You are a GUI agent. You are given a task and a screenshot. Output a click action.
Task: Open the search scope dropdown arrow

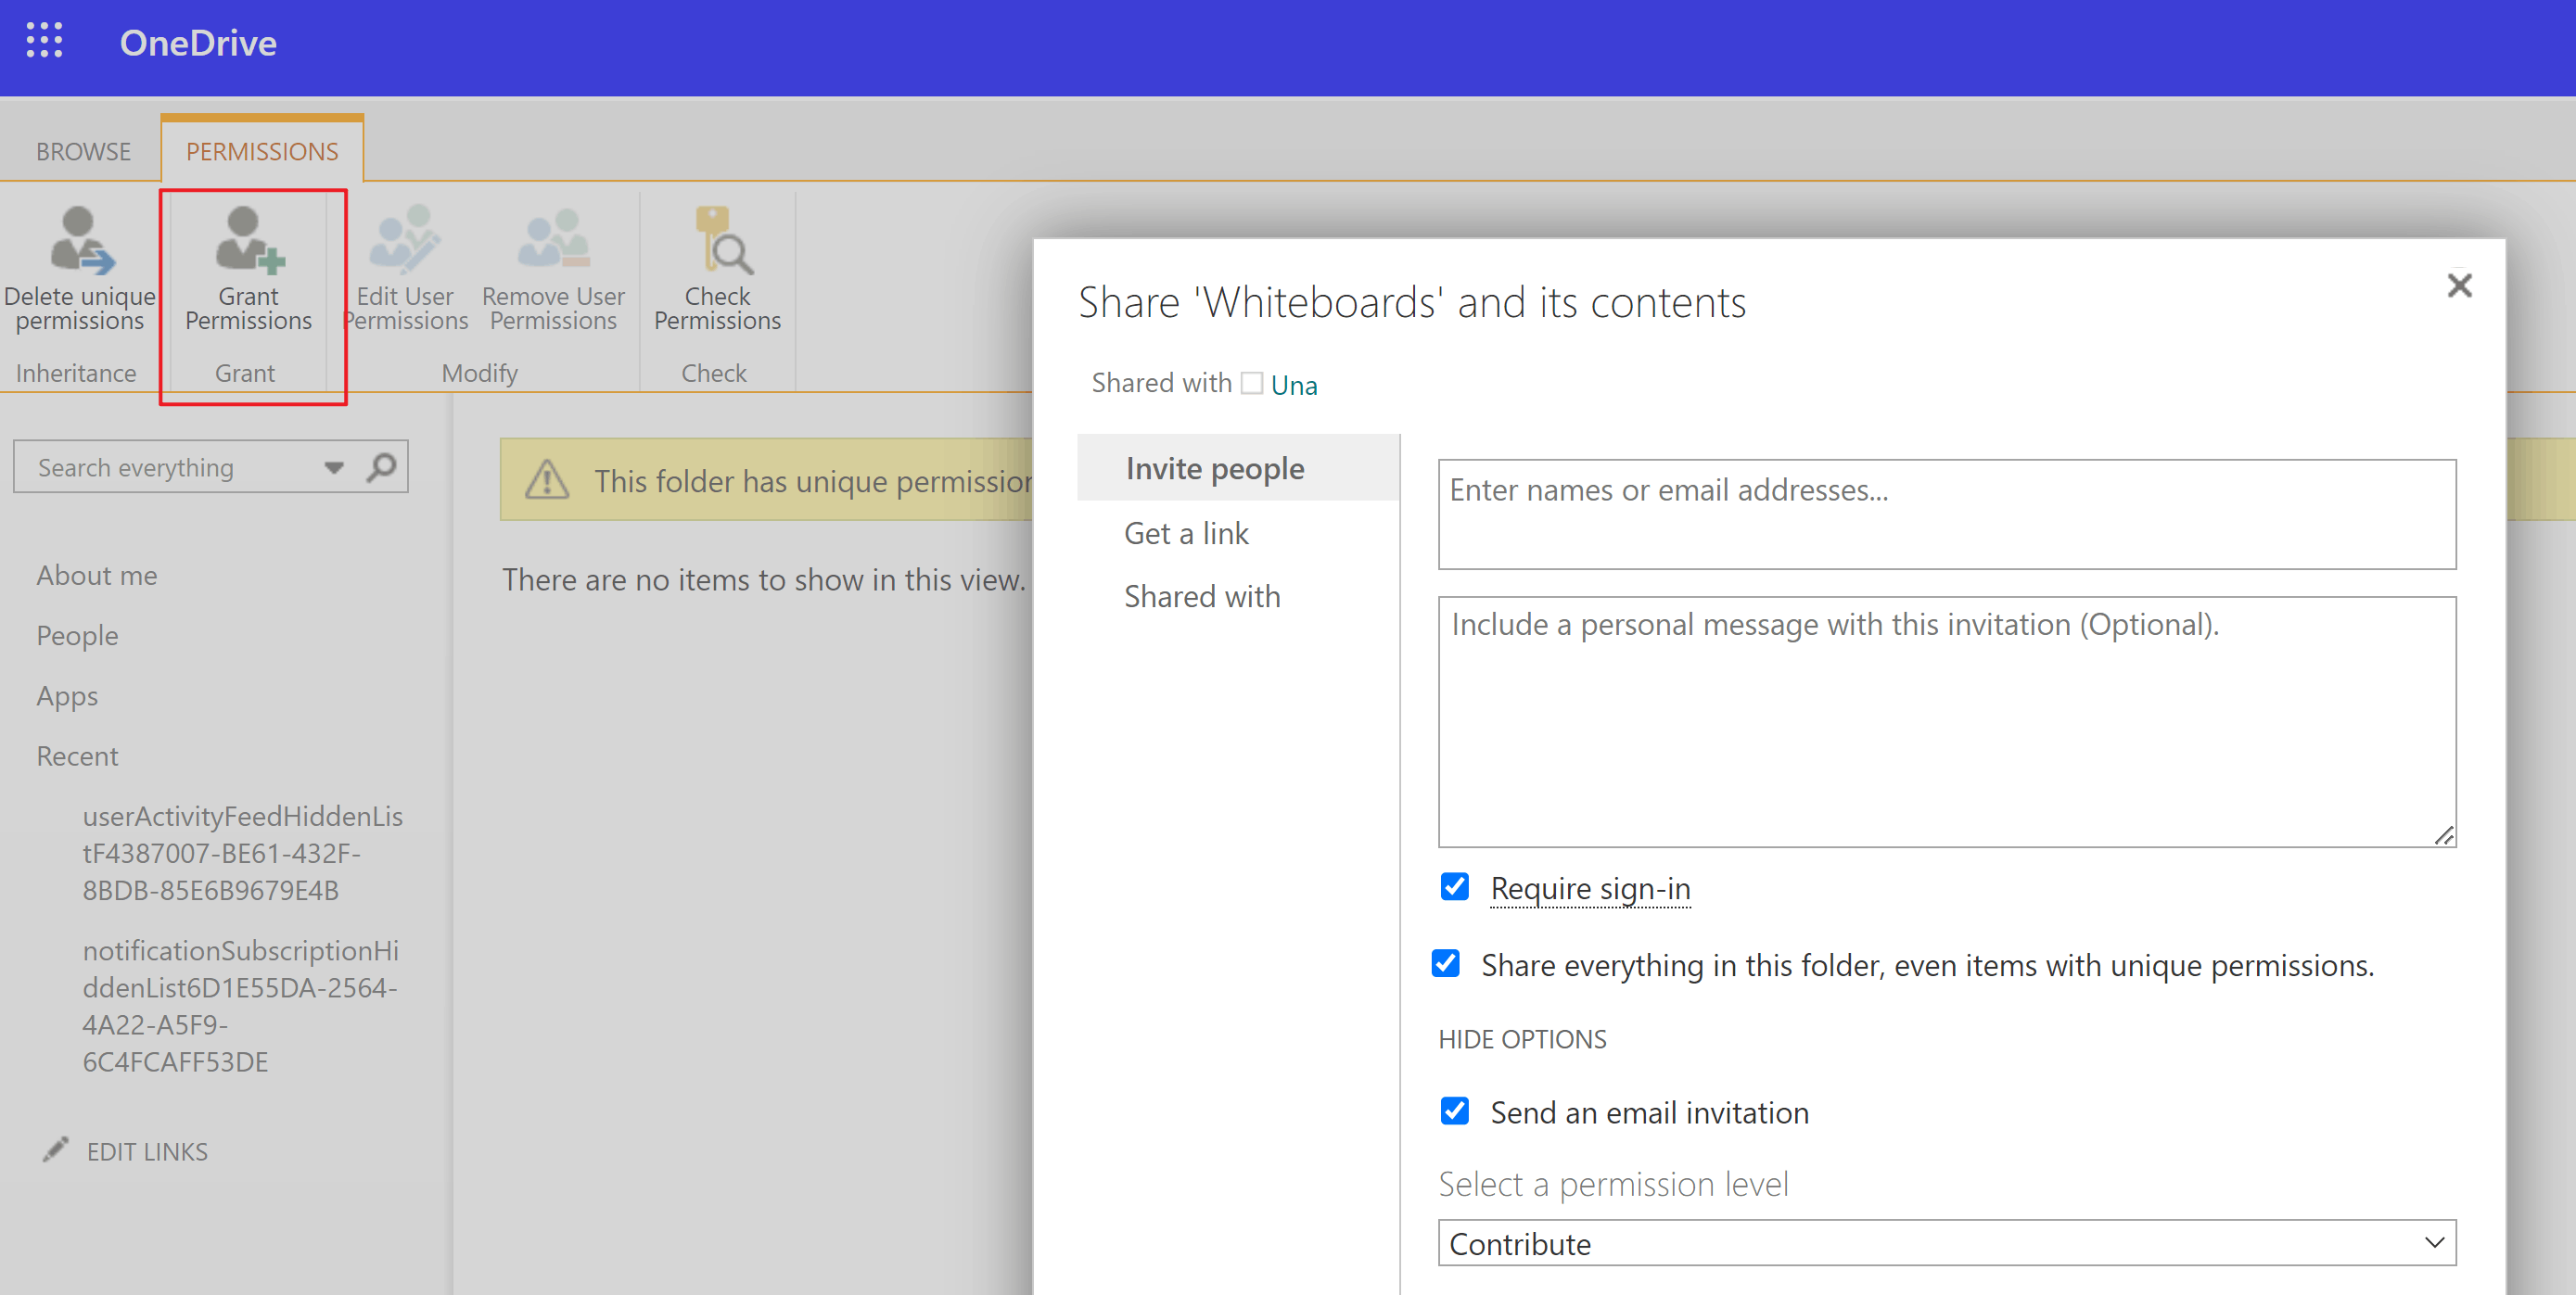tap(333, 466)
